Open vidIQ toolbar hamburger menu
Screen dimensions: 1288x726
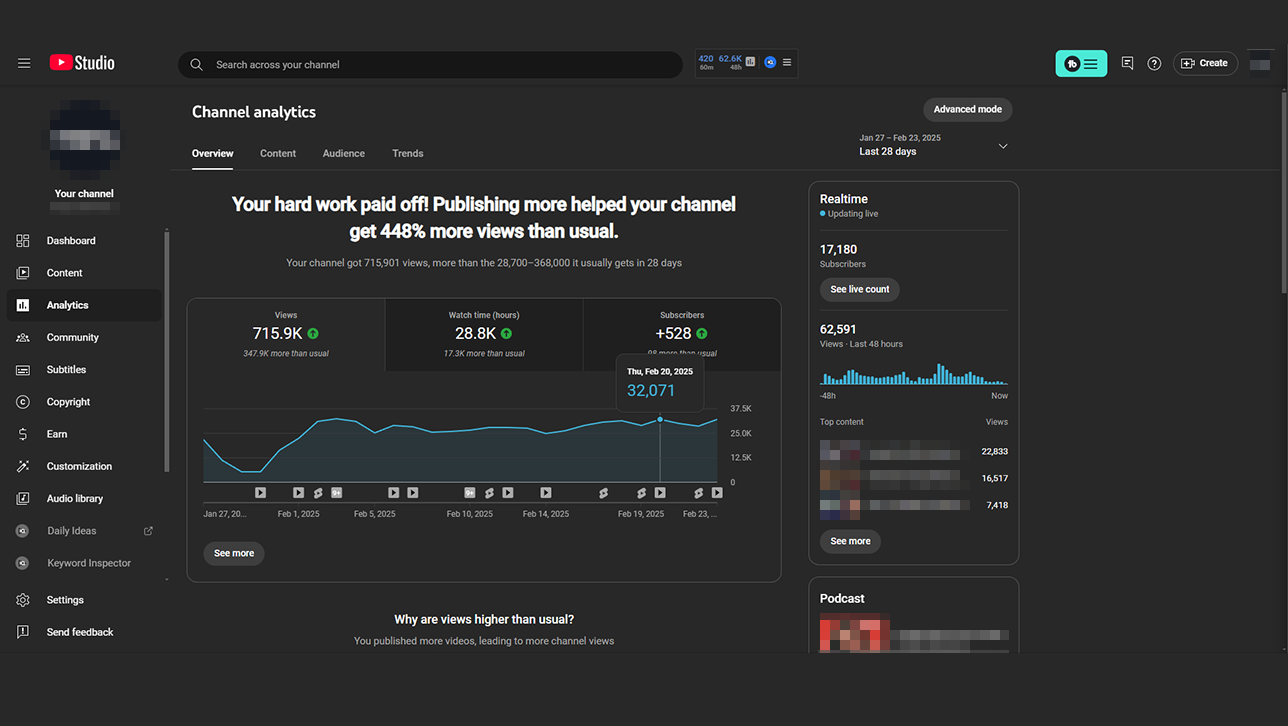(787, 62)
